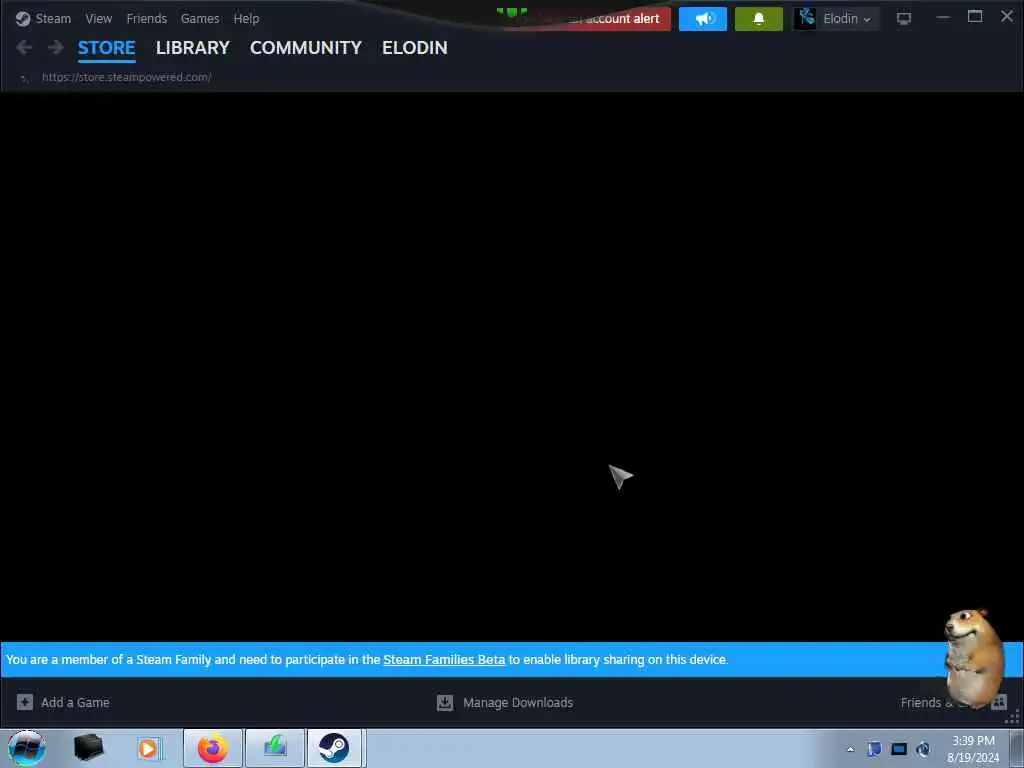1024x768 pixels.
Task: Click the Windows Start orb
Action: click(27, 748)
